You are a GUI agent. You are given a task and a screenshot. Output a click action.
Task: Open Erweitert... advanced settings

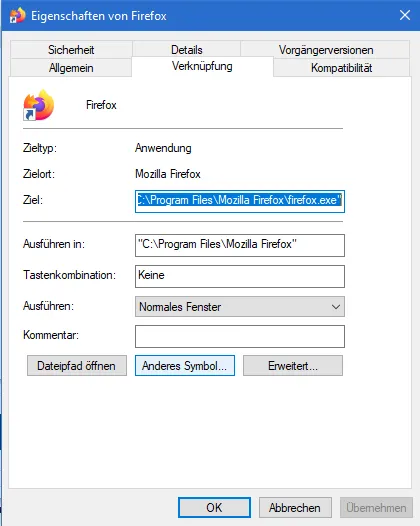(293, 366)
